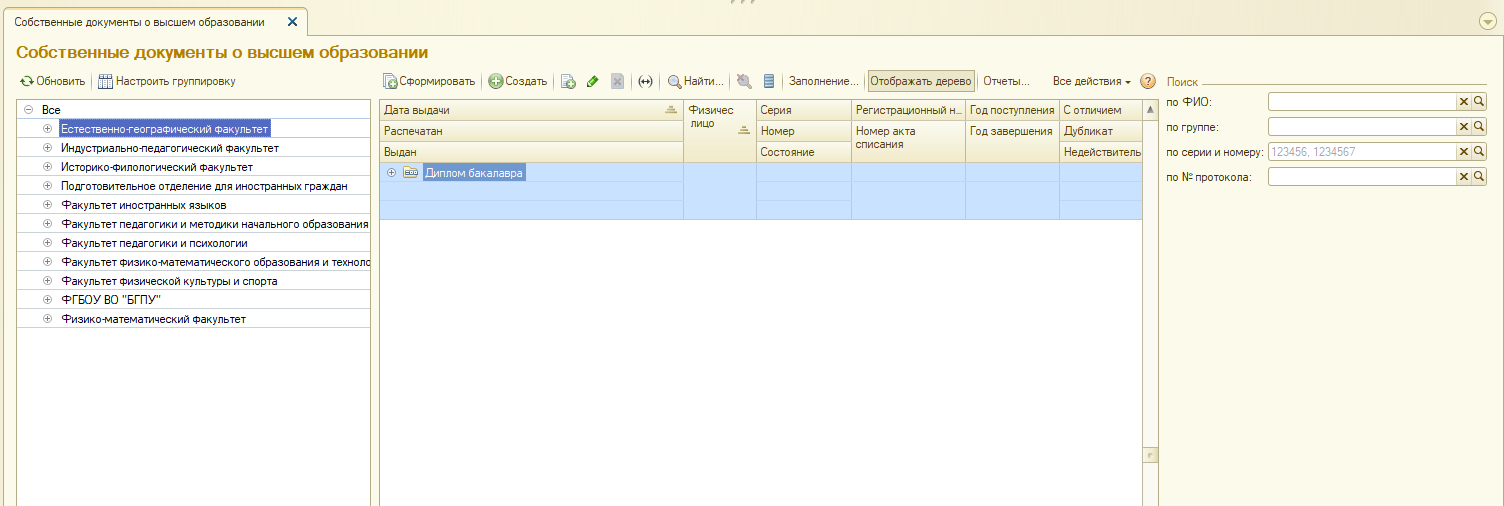Click the 'по серии и номеру' input field
The height and width of the screenshot is (506, 1504).
1361,152
